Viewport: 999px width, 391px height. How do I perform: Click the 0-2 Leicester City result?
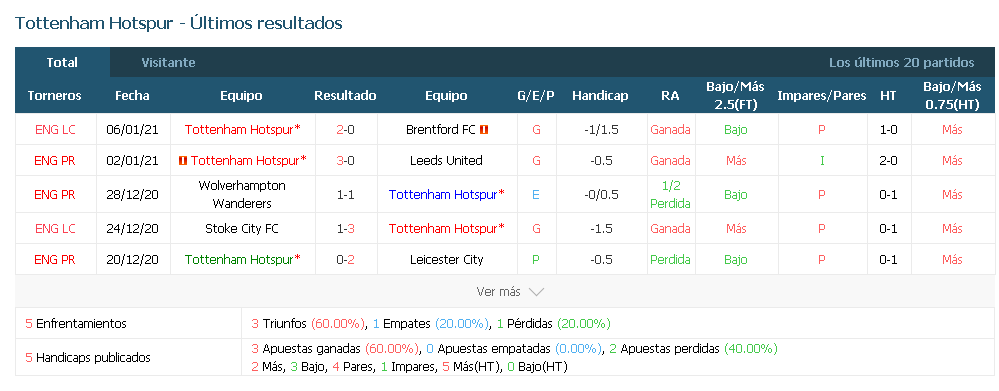tap(345, 259)
